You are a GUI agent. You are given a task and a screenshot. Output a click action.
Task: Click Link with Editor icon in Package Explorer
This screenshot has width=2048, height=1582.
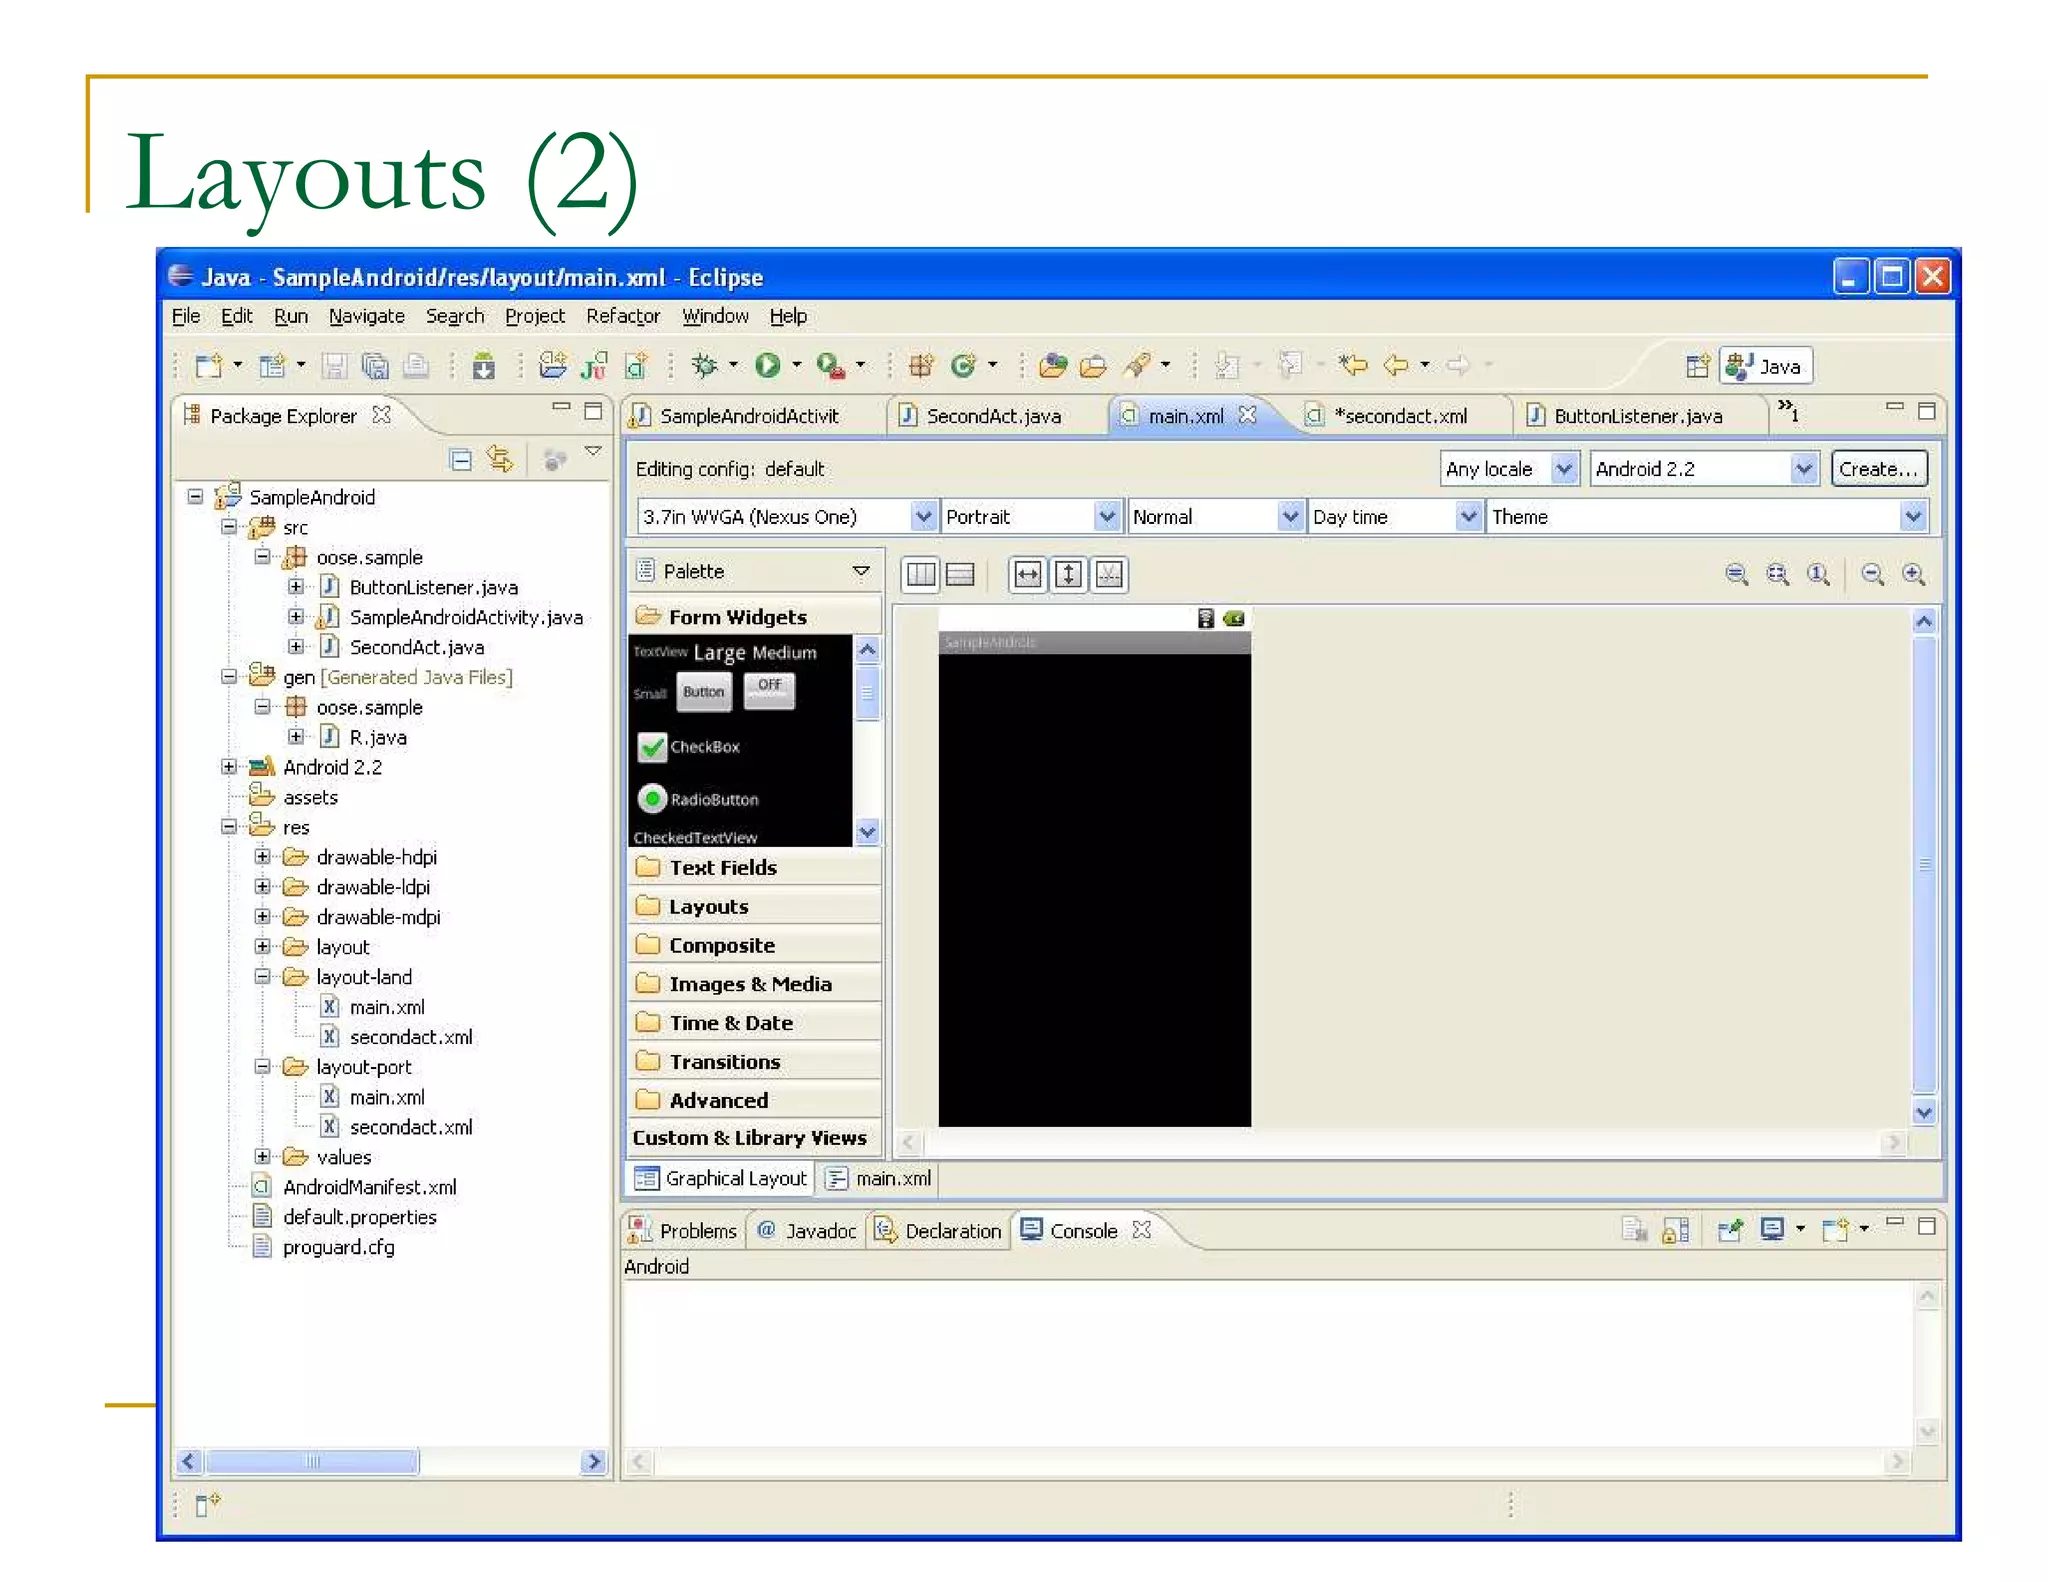tap(500, 460)
